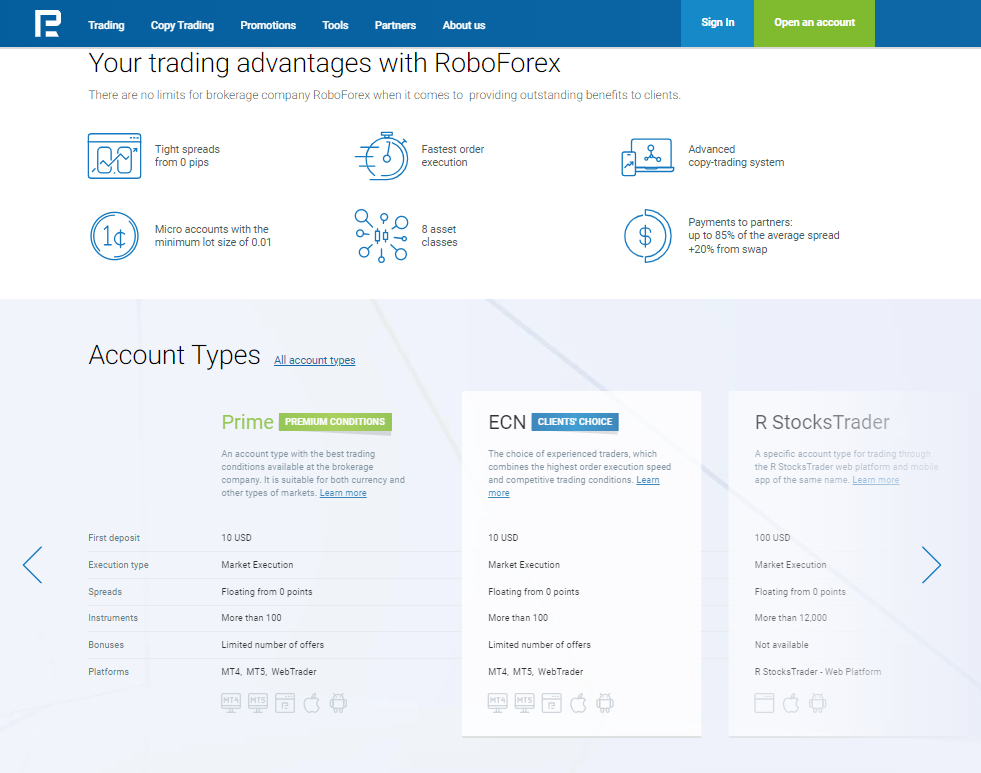Click the right arrow to view more account types
The width and height of the screenshot is (981, 773).
(x=931, y=565)
